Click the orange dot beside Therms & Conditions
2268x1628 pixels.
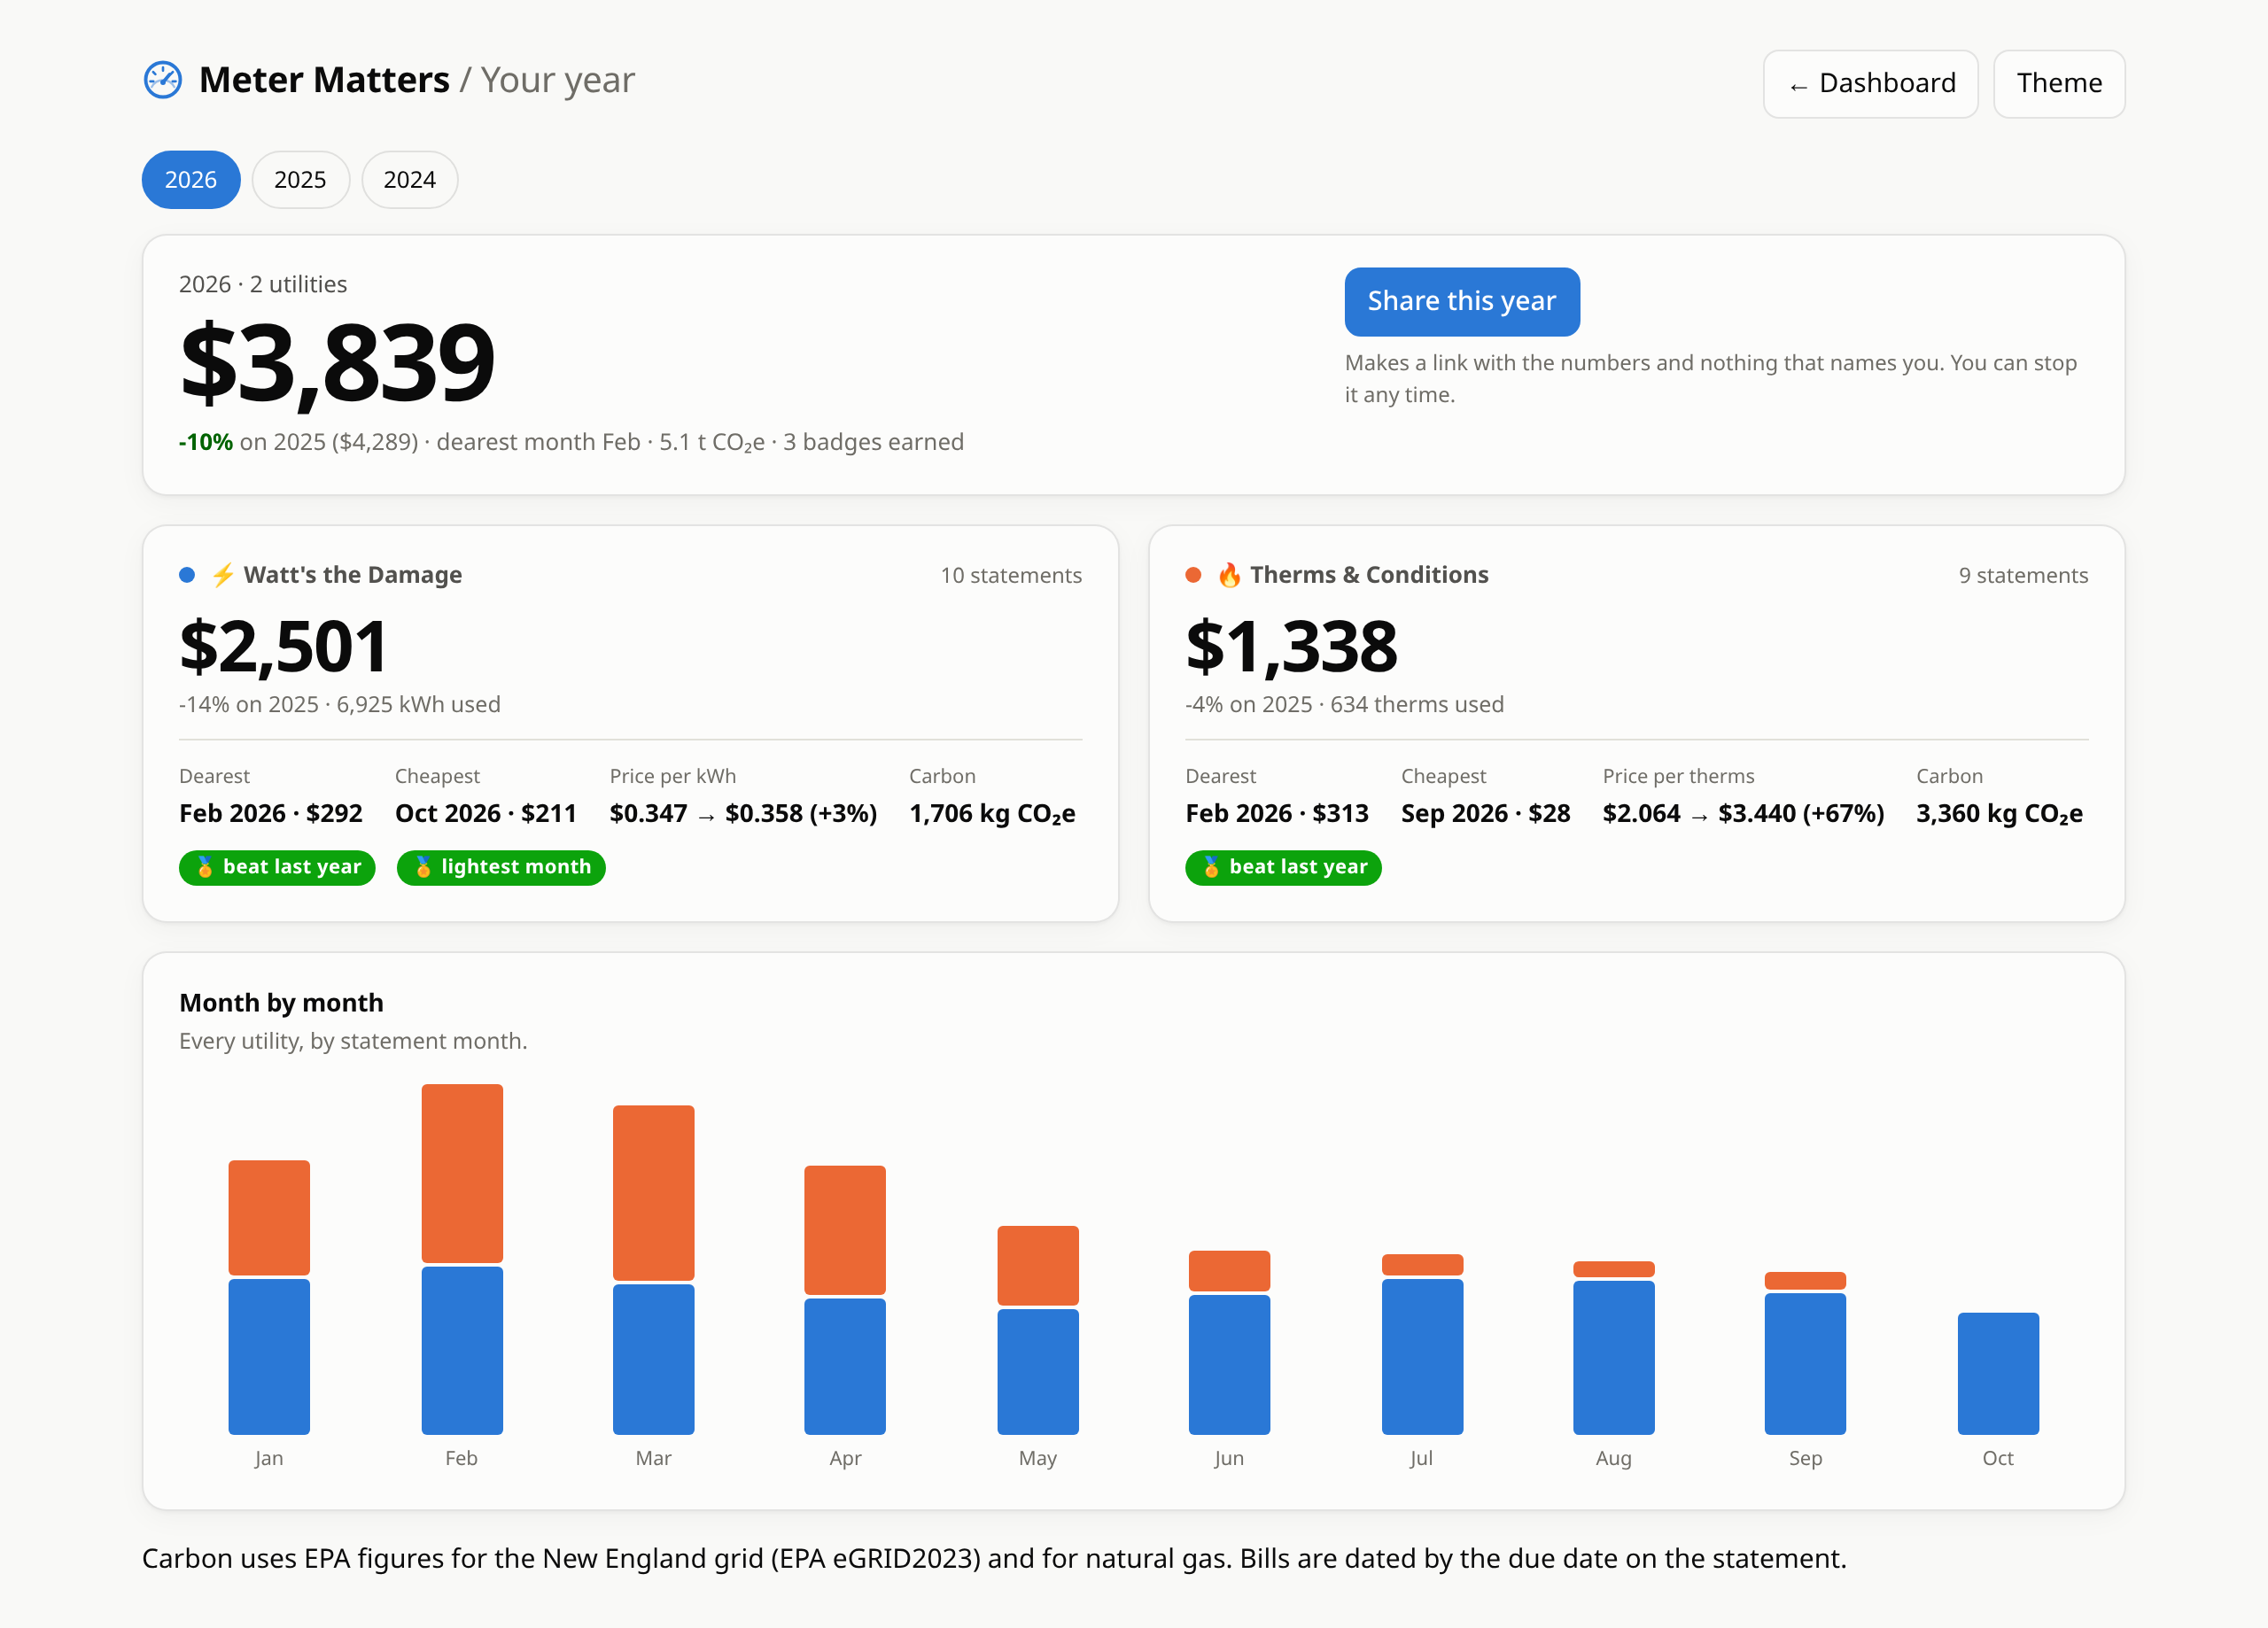pyautogui.click(x=1193, y=575)
